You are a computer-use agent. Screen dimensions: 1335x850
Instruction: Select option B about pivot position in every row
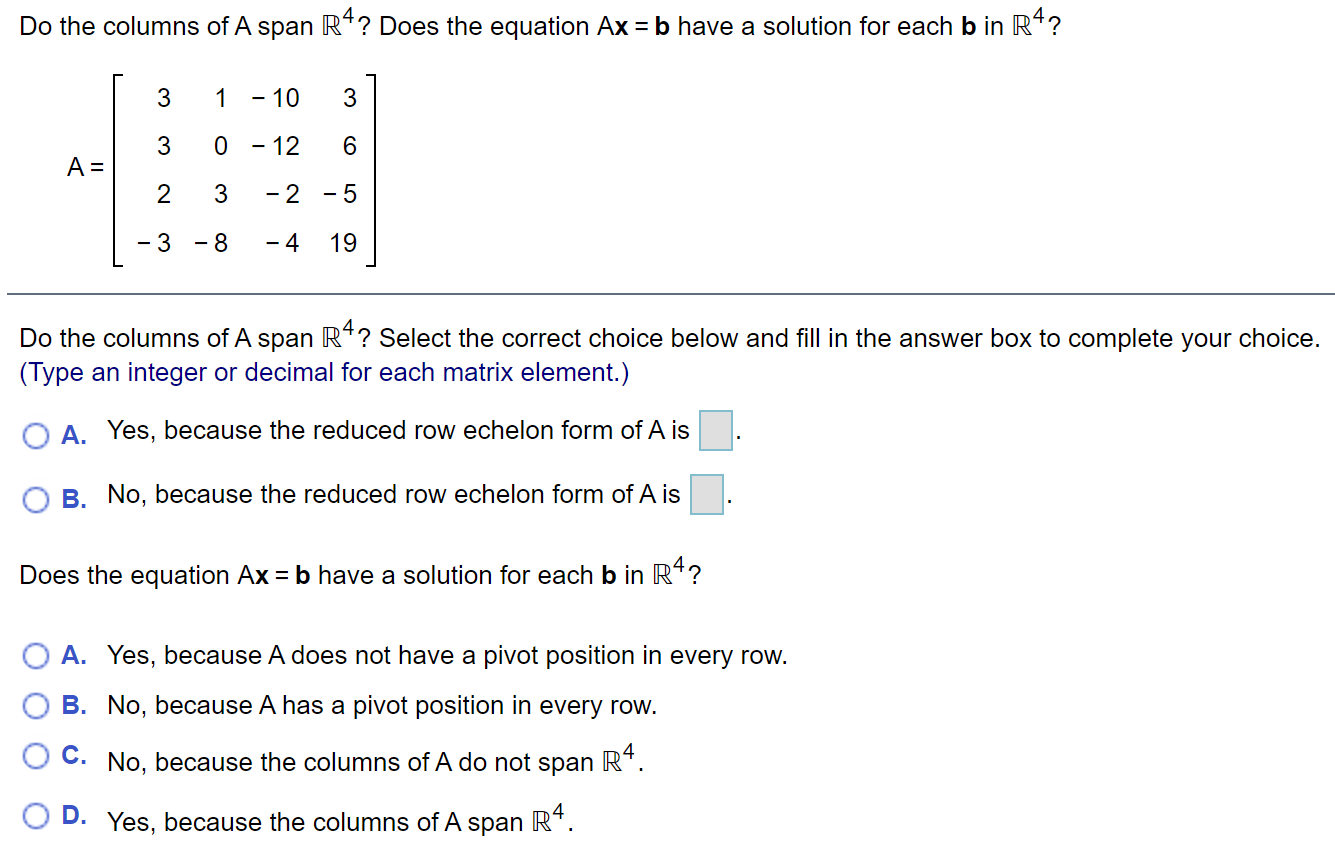pyautogui.click(x=36, y=705)
